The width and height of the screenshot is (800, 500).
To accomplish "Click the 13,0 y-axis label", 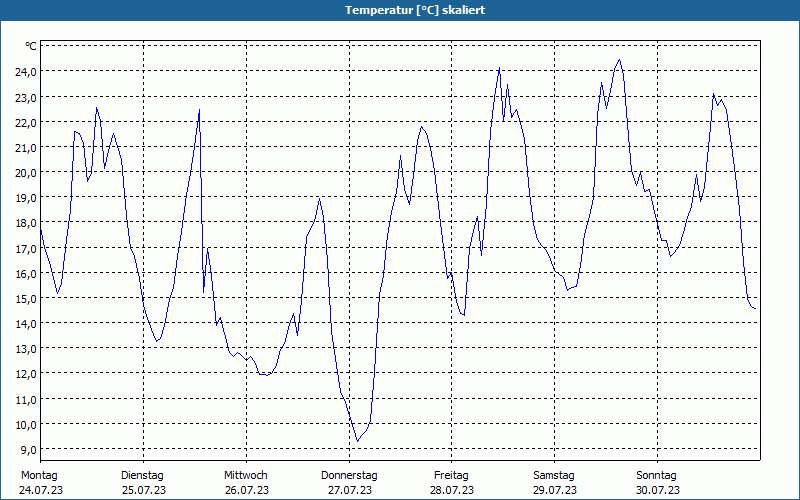I will pyautogui.click(x=26, y=349).
